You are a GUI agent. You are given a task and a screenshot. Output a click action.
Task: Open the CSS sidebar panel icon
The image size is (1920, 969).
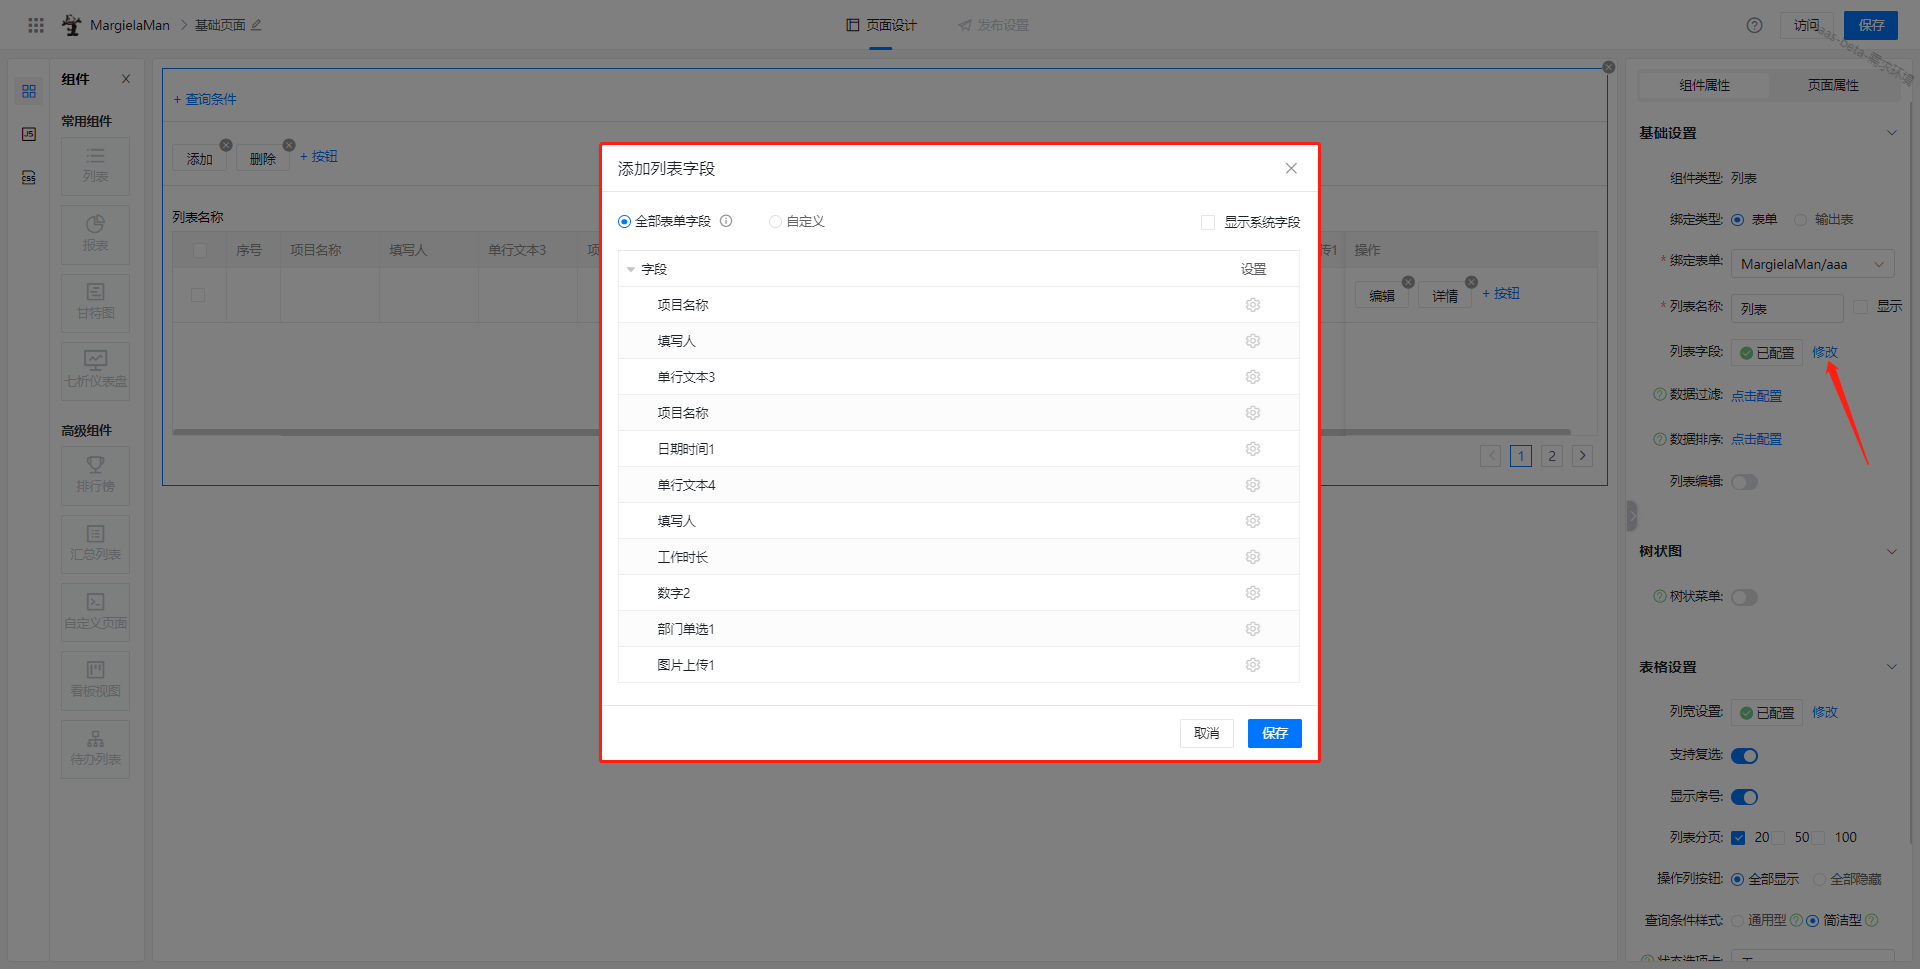click(x=29, y=177)
